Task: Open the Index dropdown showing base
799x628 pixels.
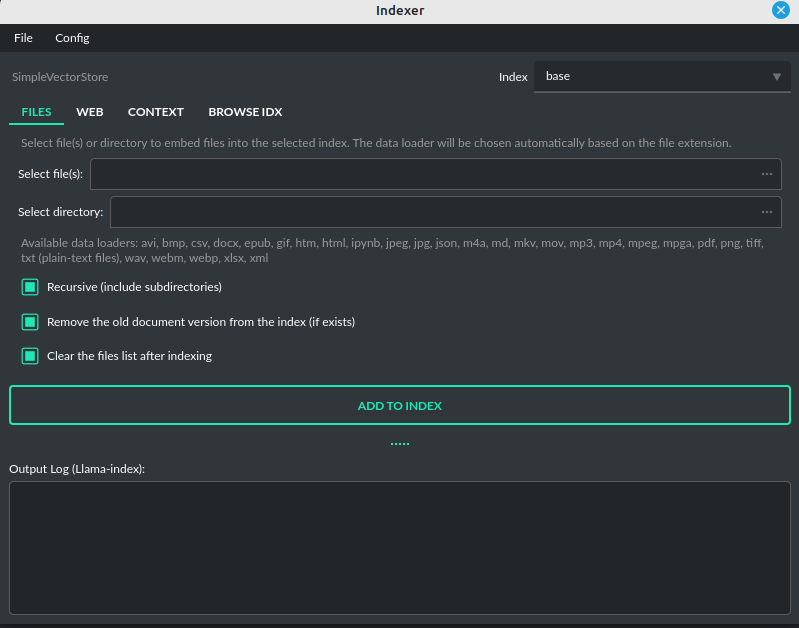Action: (x=650, y=77)
